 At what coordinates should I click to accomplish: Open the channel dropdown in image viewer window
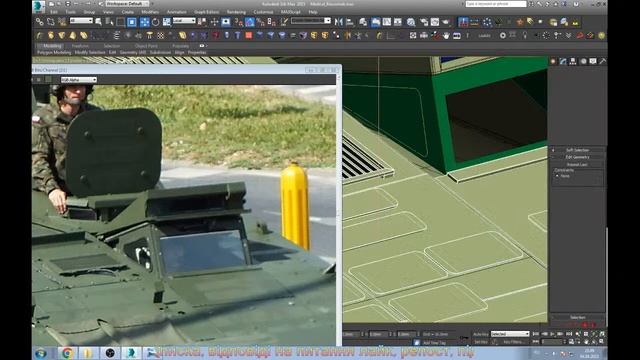(78, 80)
